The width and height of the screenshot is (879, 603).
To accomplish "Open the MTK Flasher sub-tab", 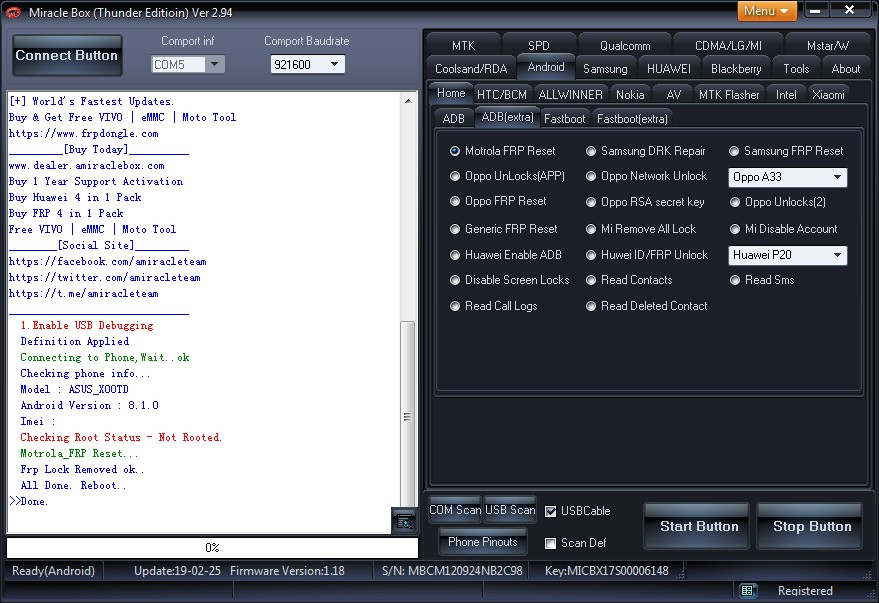I will click(x=729, y=95).
